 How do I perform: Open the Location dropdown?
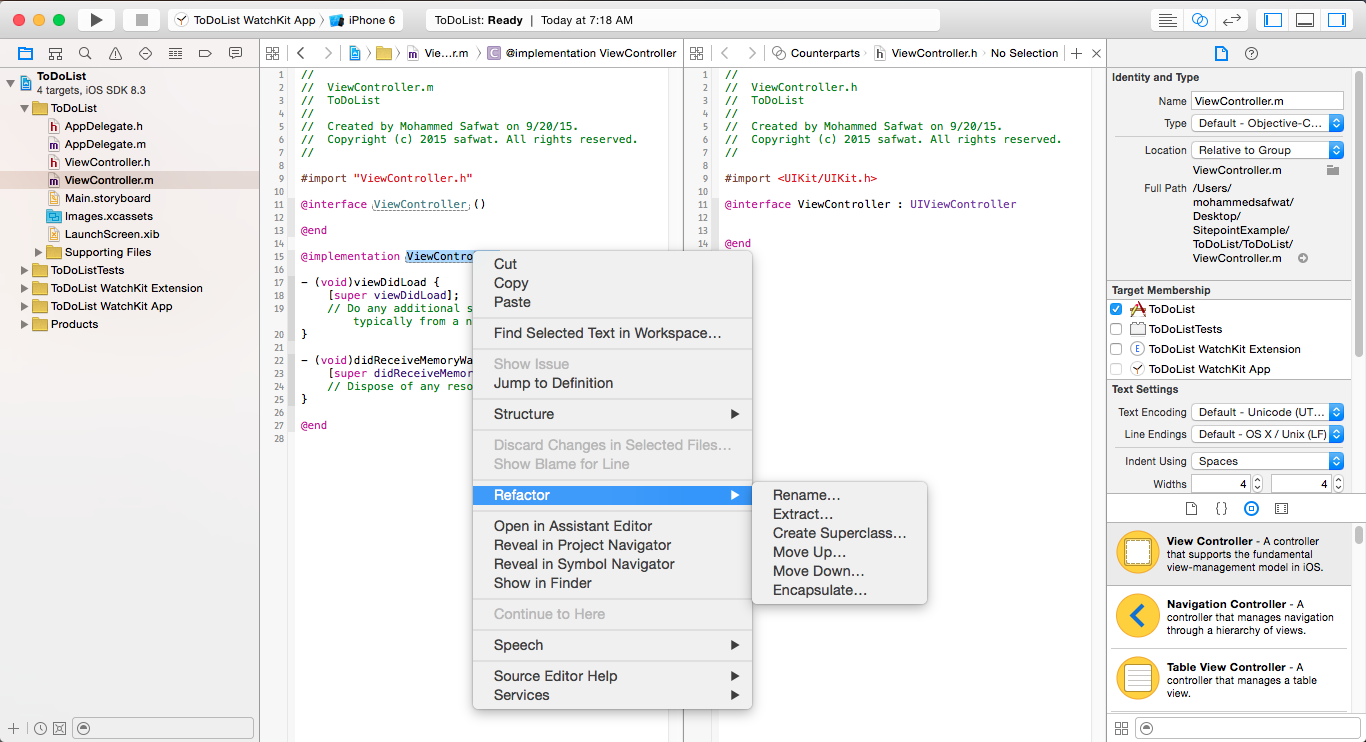point(1267,150)
